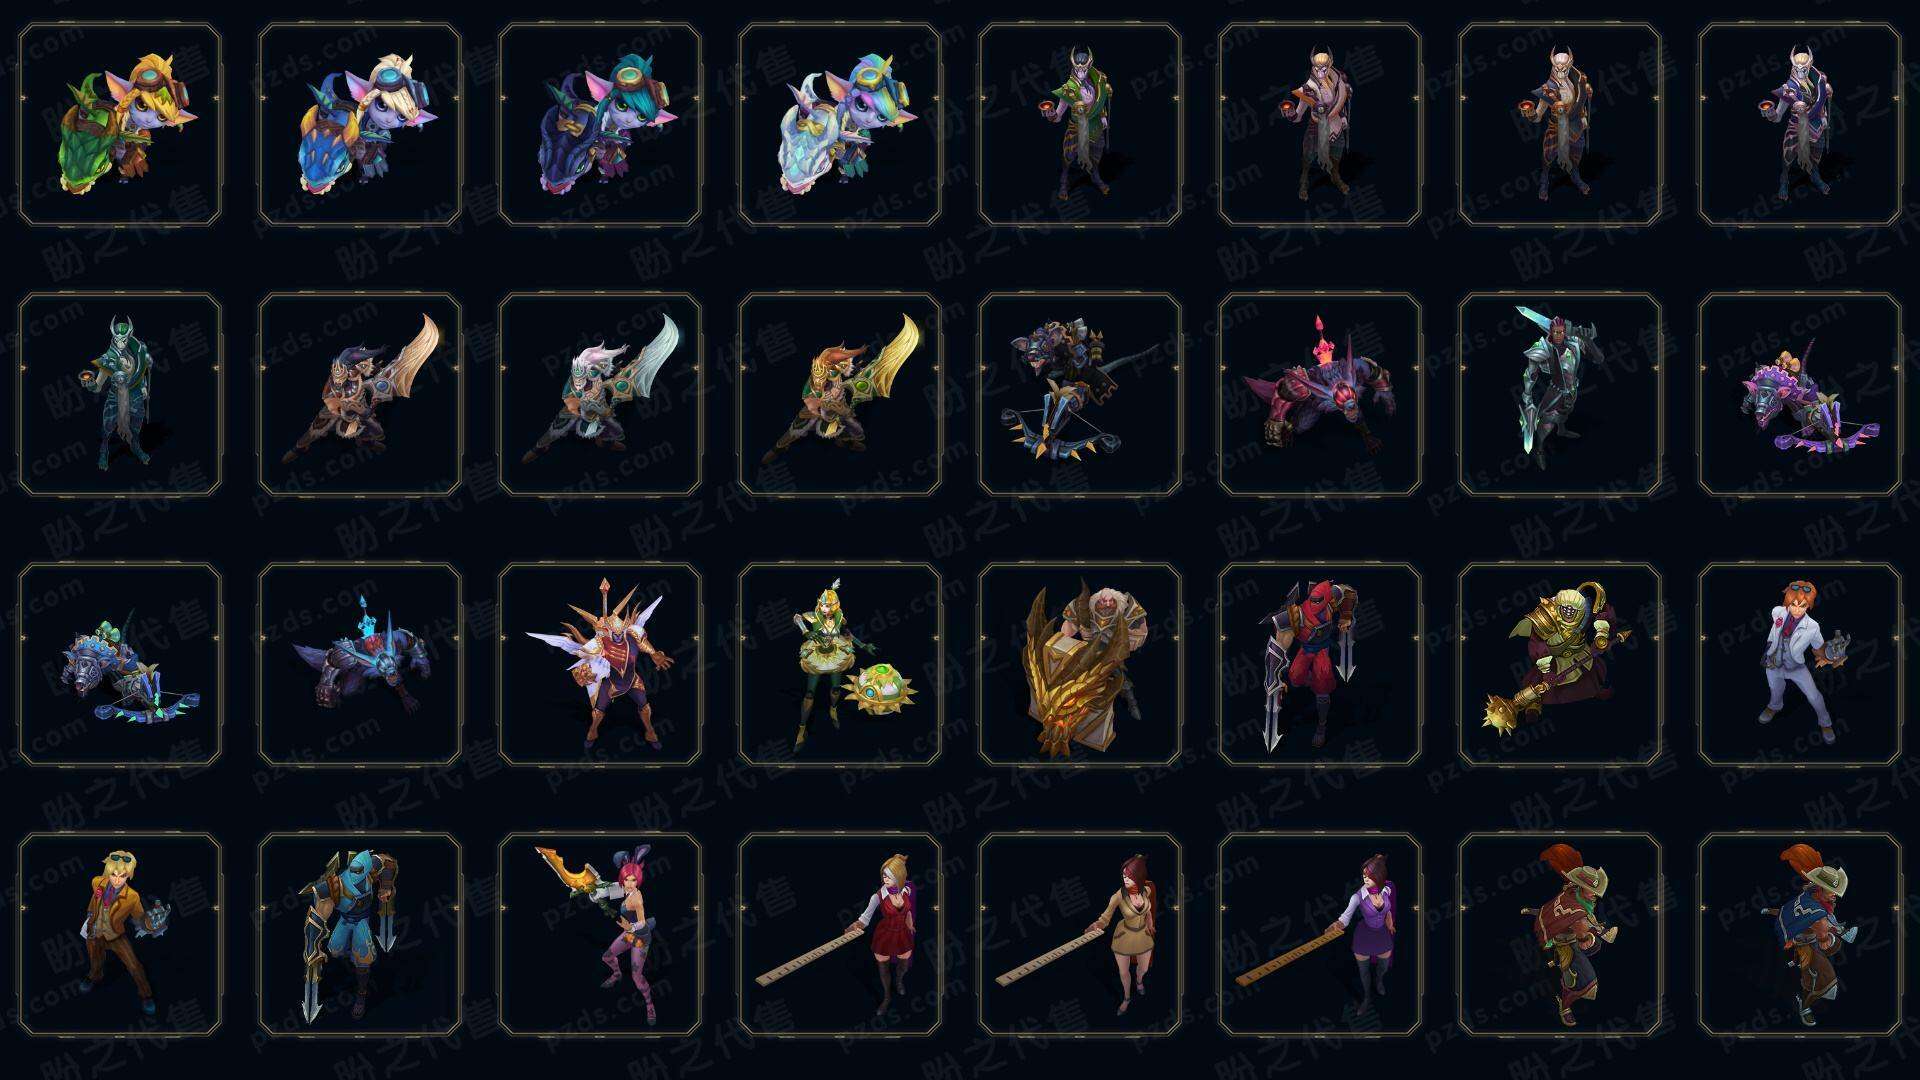Choose the golden winged shield knight skin
The image size is (1920, 1080).
tap(1080, 665)
